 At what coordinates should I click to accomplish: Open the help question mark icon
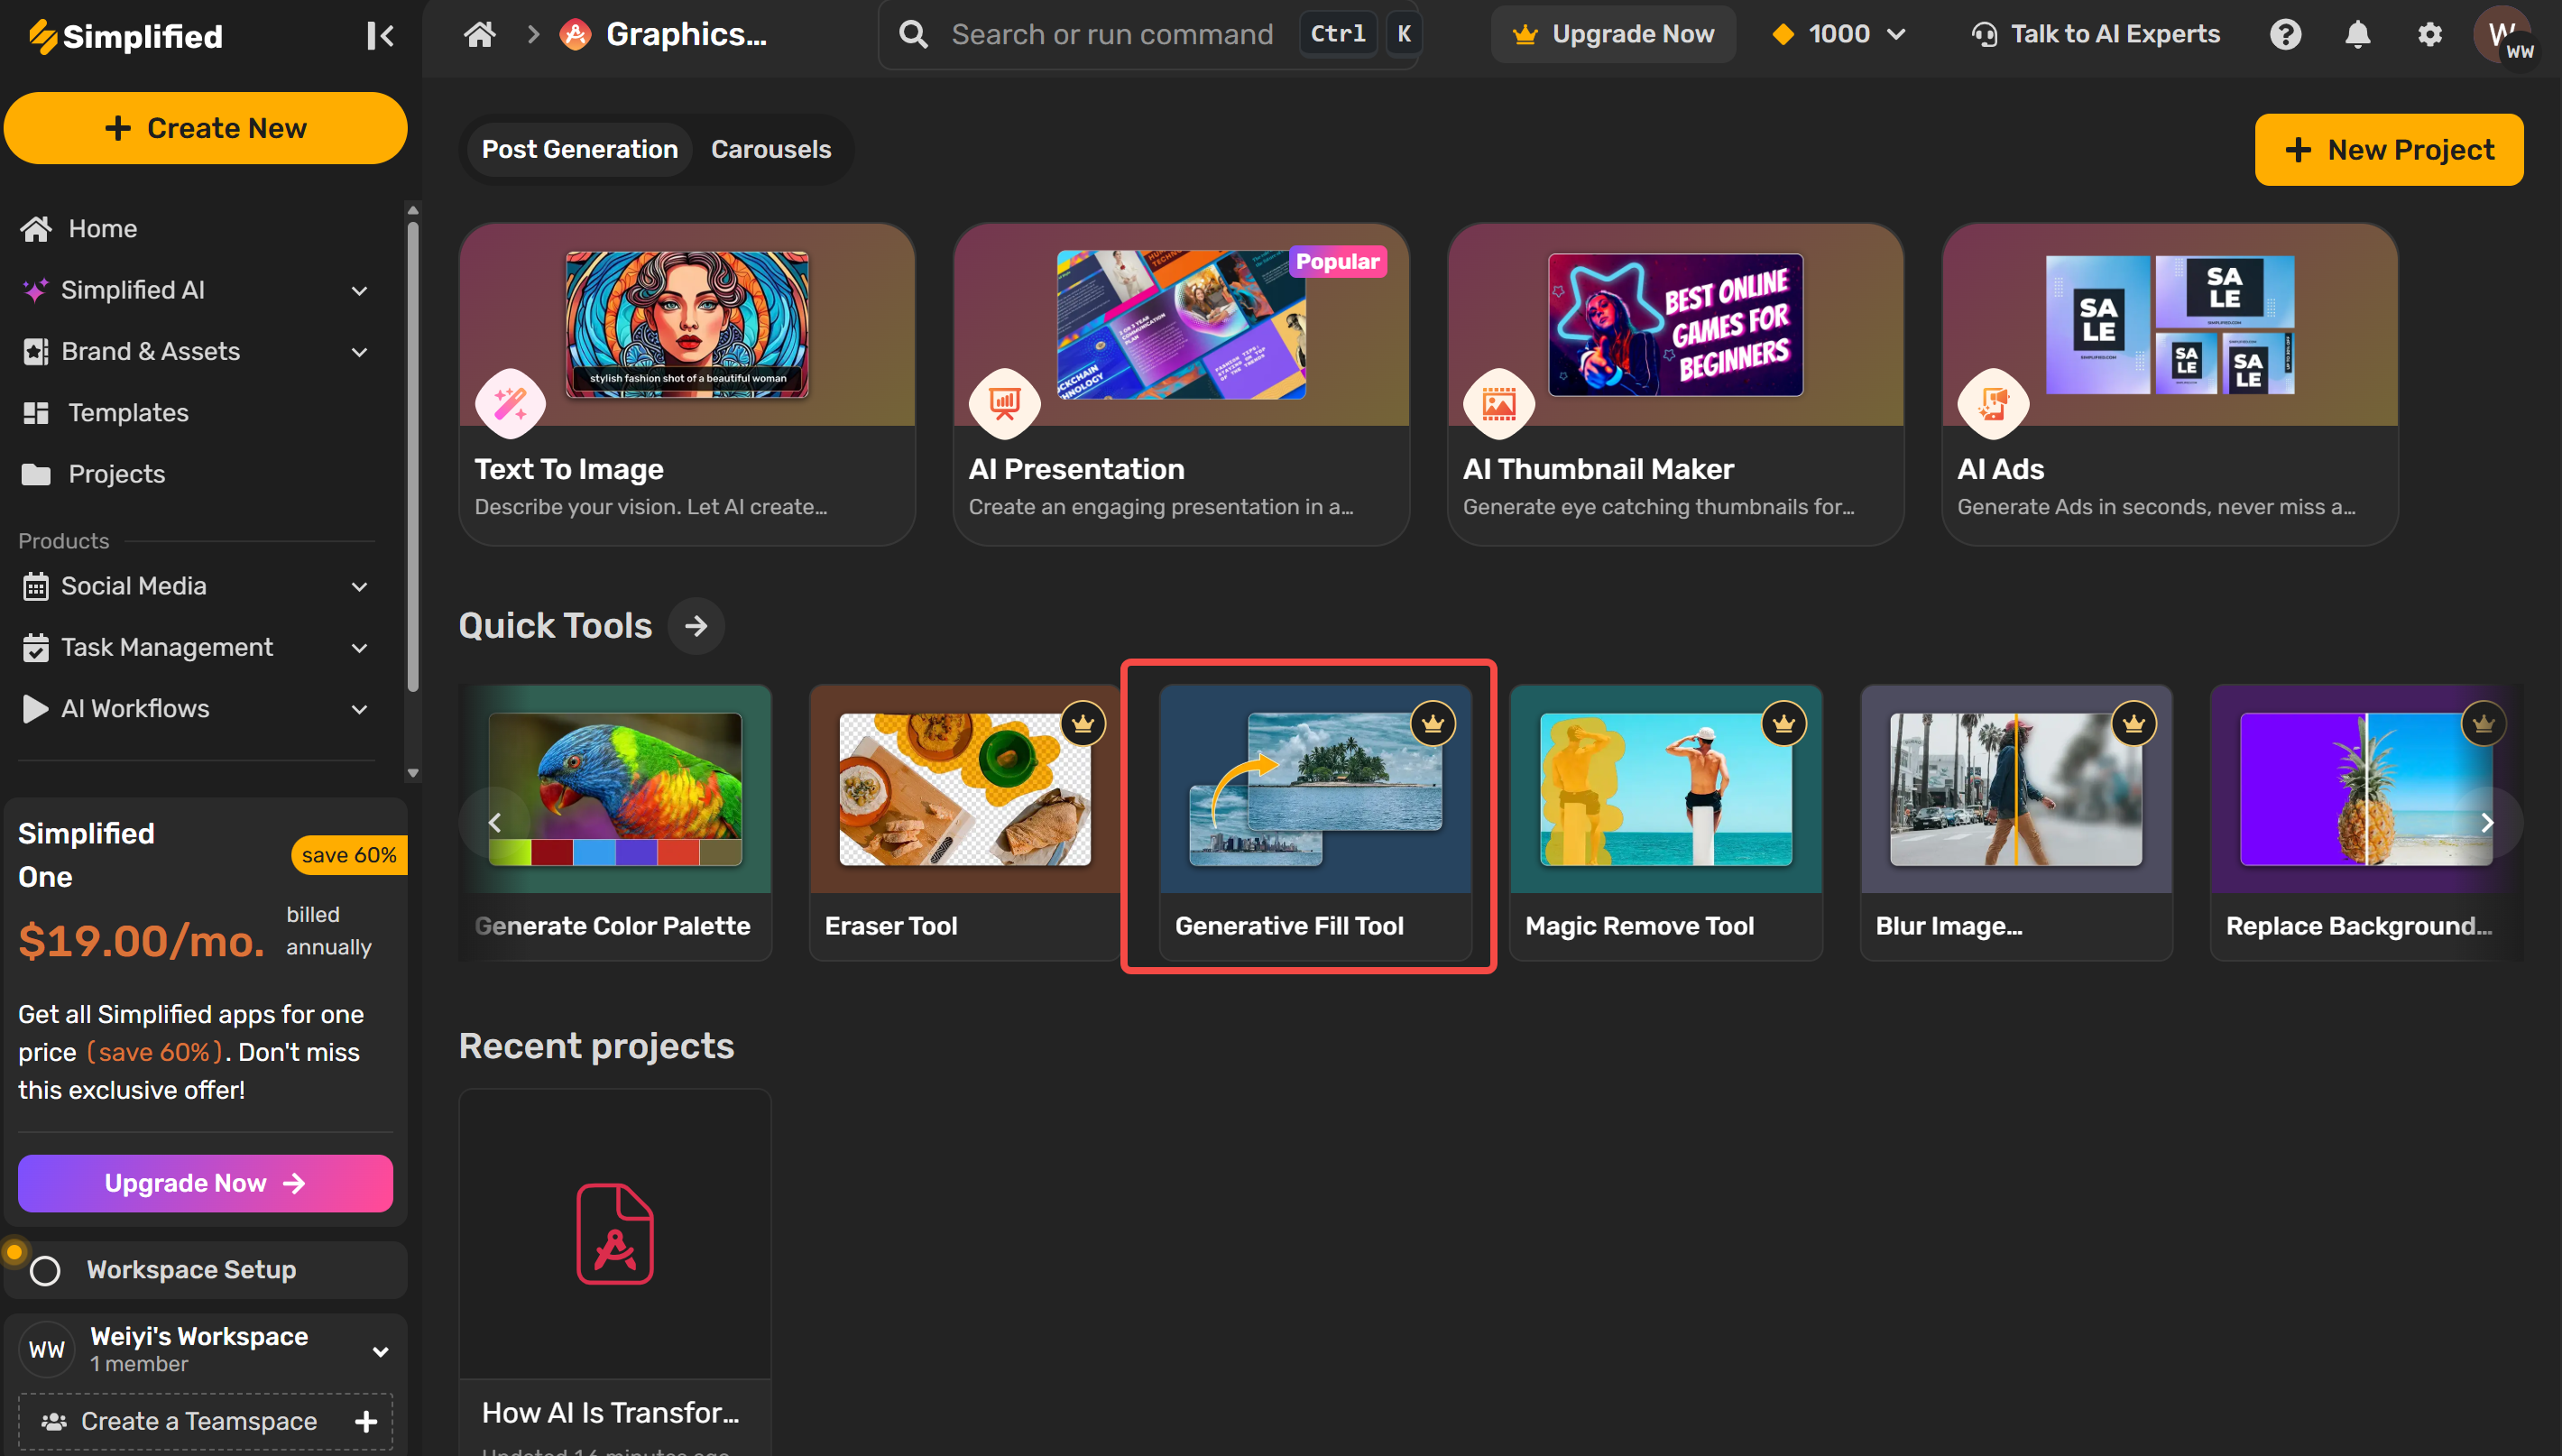point(2285,35)
